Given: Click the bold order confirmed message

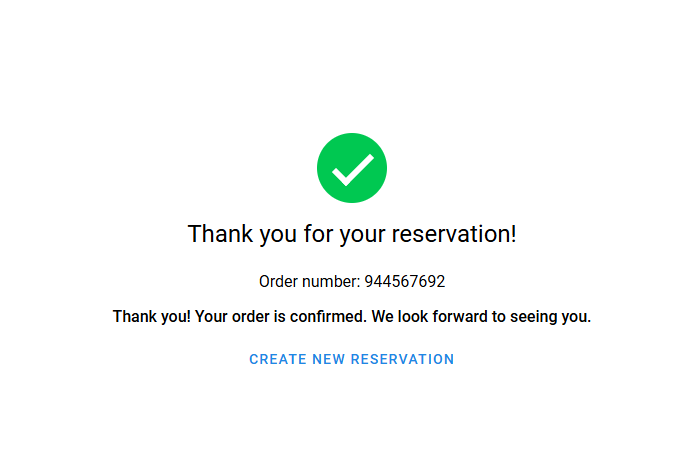Looking at the screenshot, I should pos(352,317).
